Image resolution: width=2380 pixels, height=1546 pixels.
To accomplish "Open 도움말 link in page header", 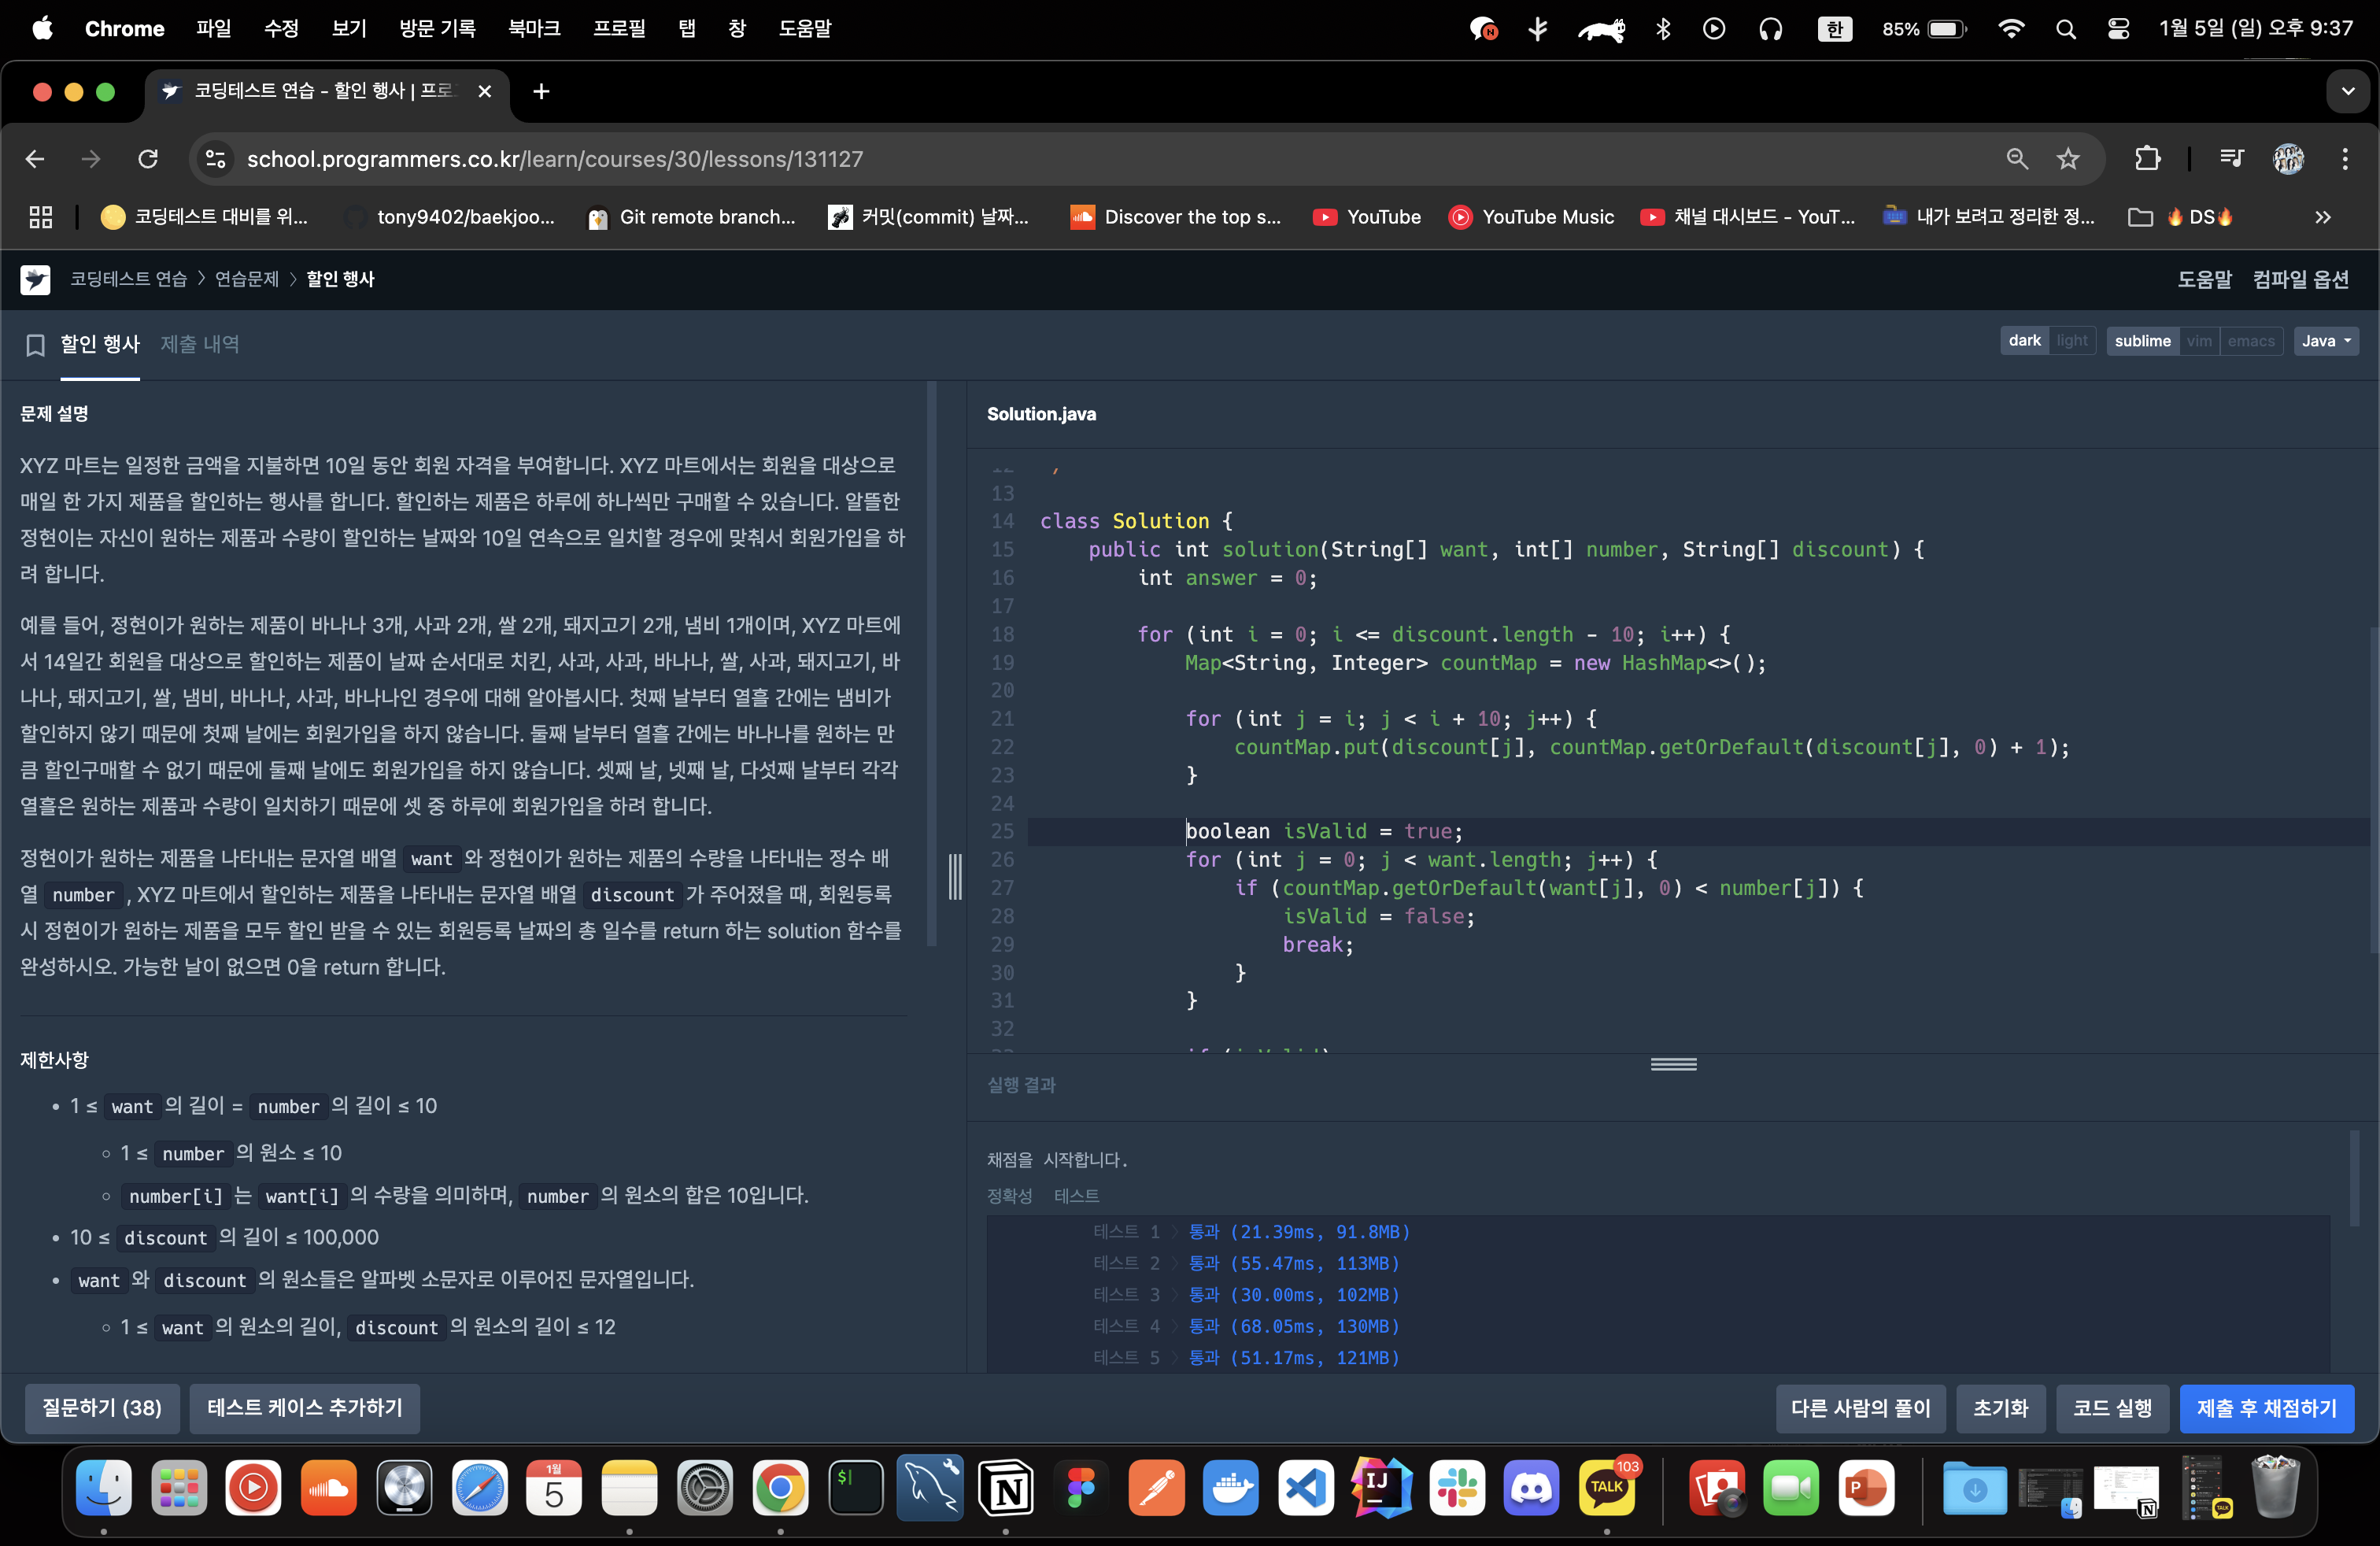I will (2204, 279).
